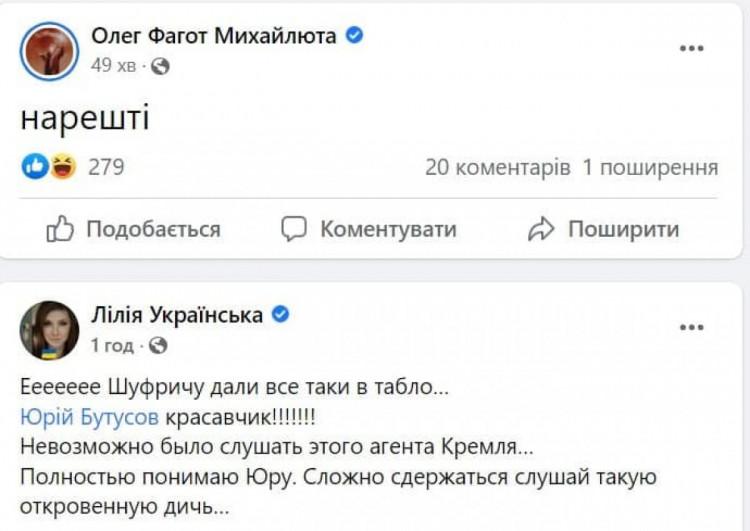Open Лілія Українська profile picture

click(49, 330)
